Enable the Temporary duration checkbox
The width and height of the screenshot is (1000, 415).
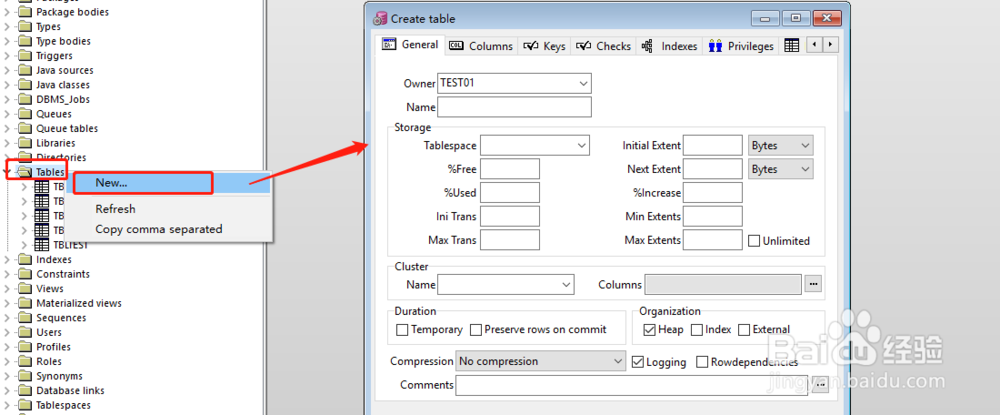(402, 330)
